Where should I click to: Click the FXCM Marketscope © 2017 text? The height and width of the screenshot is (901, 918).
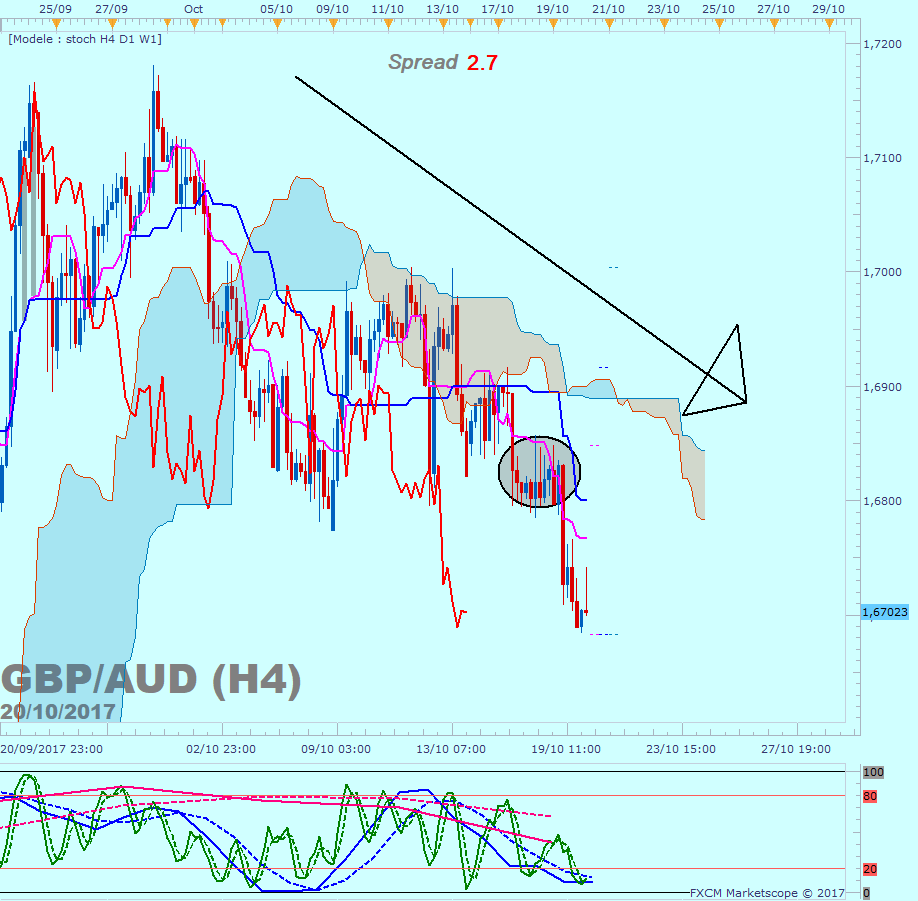tap(767, 892)
